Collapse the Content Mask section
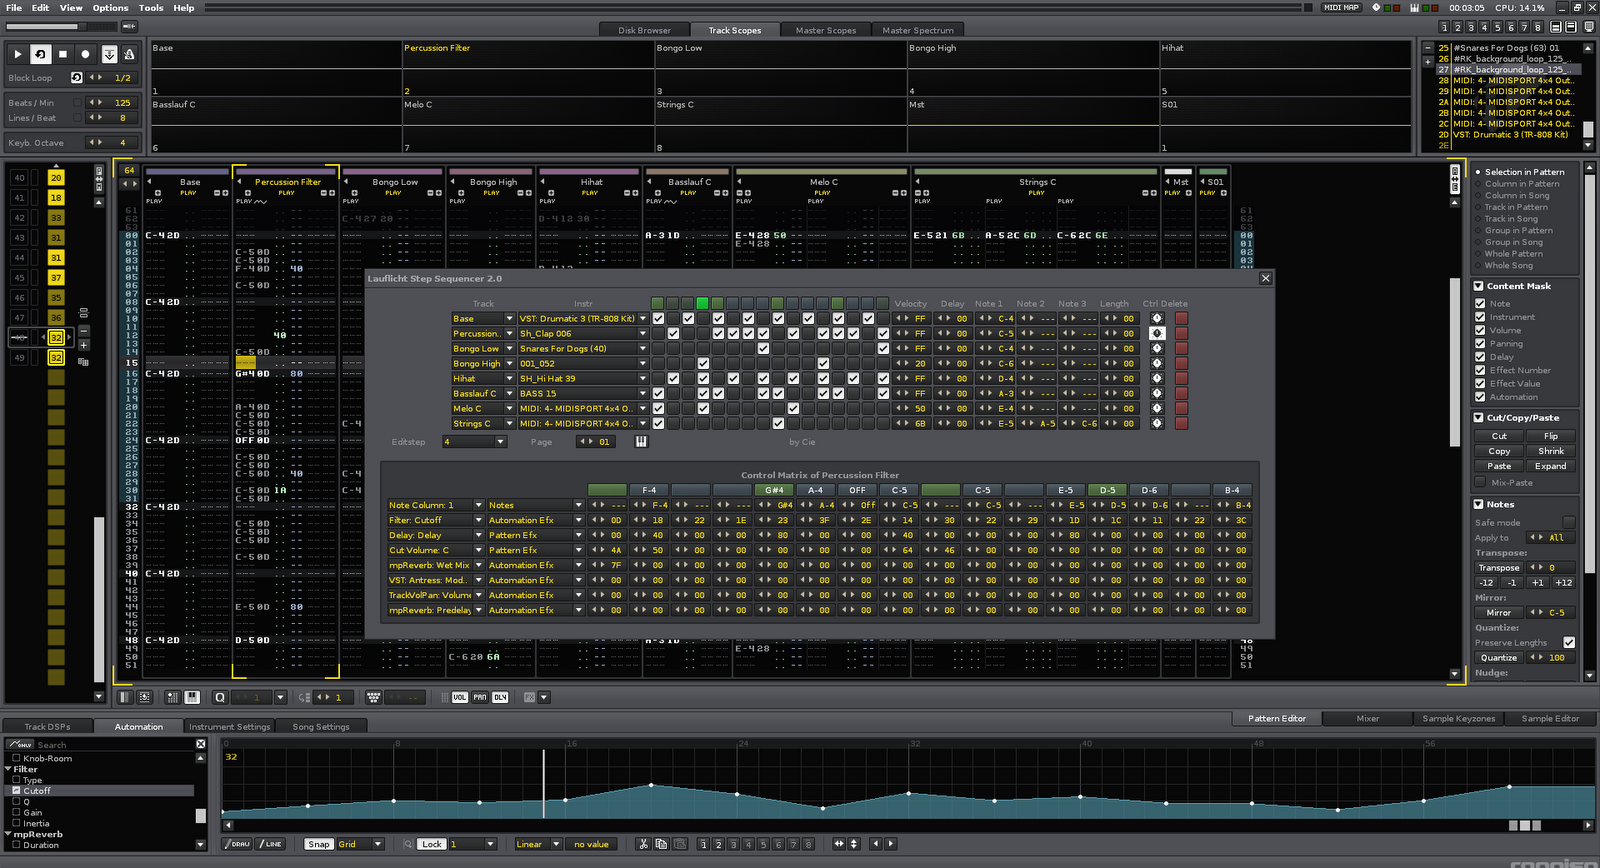This screenshot has height=868, width=1600. coord(1479,286)
